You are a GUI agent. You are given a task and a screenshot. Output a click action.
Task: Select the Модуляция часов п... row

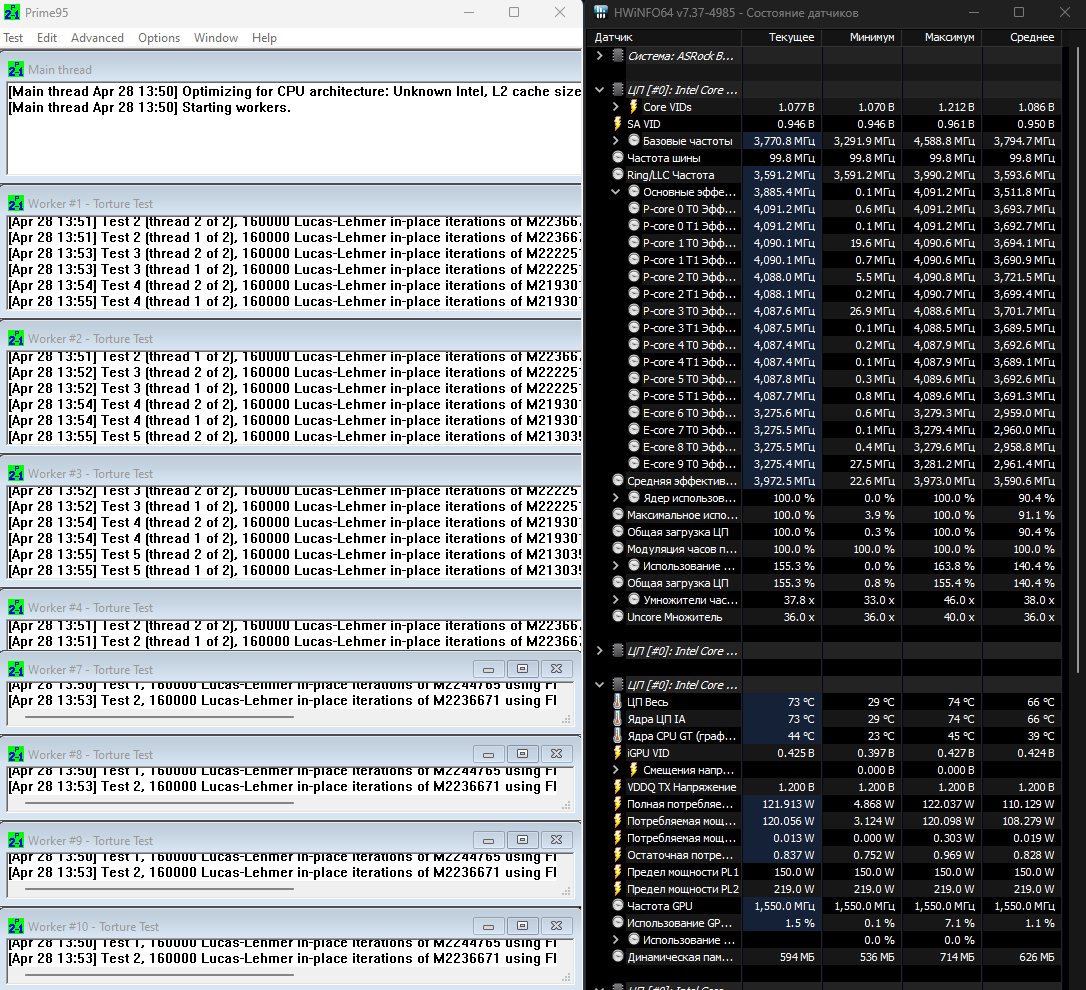(824, 549)
